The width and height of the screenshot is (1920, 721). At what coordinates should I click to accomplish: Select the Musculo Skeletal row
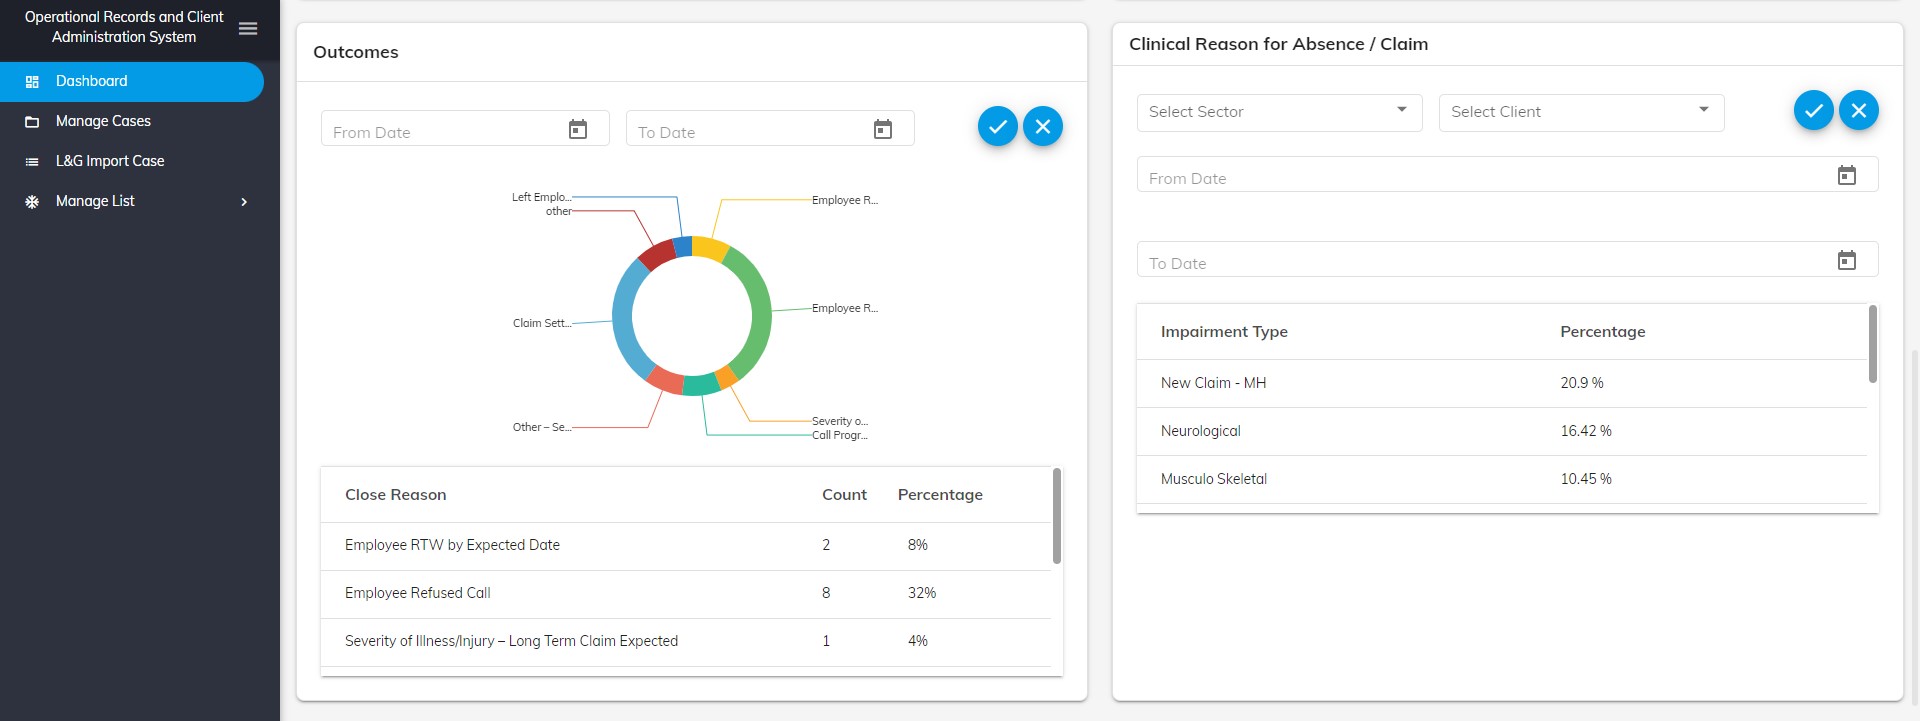coord(1502,479)
